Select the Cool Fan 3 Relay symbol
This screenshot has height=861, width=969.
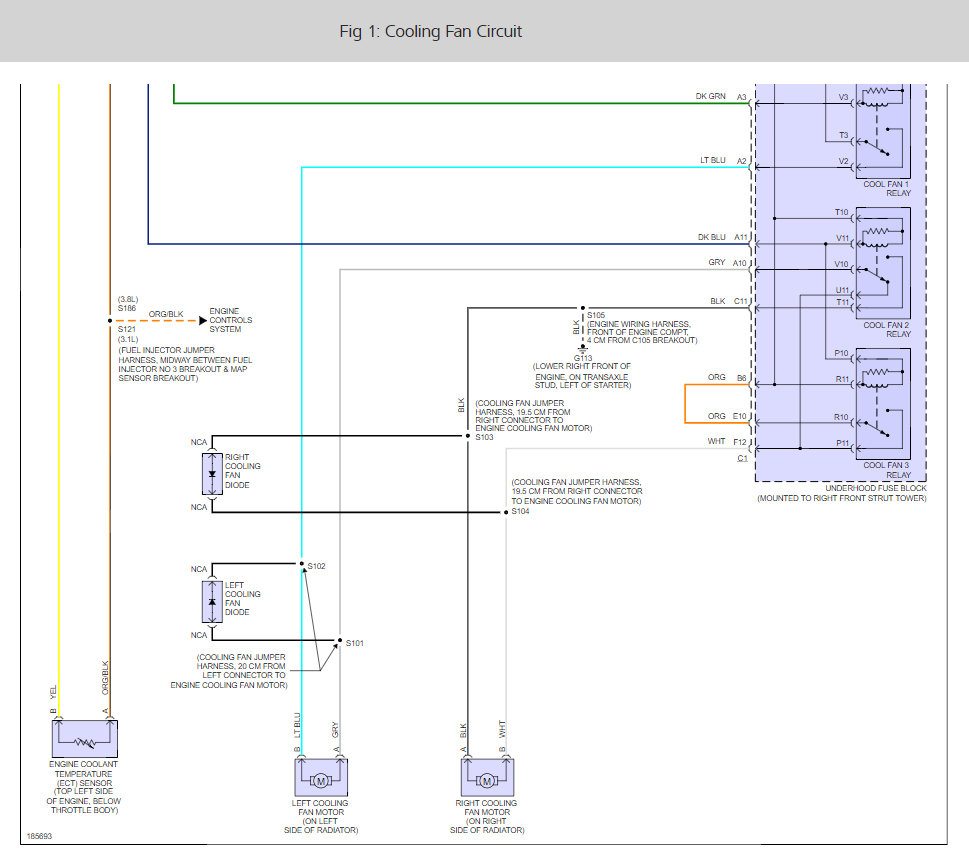[x=882, y=404]
